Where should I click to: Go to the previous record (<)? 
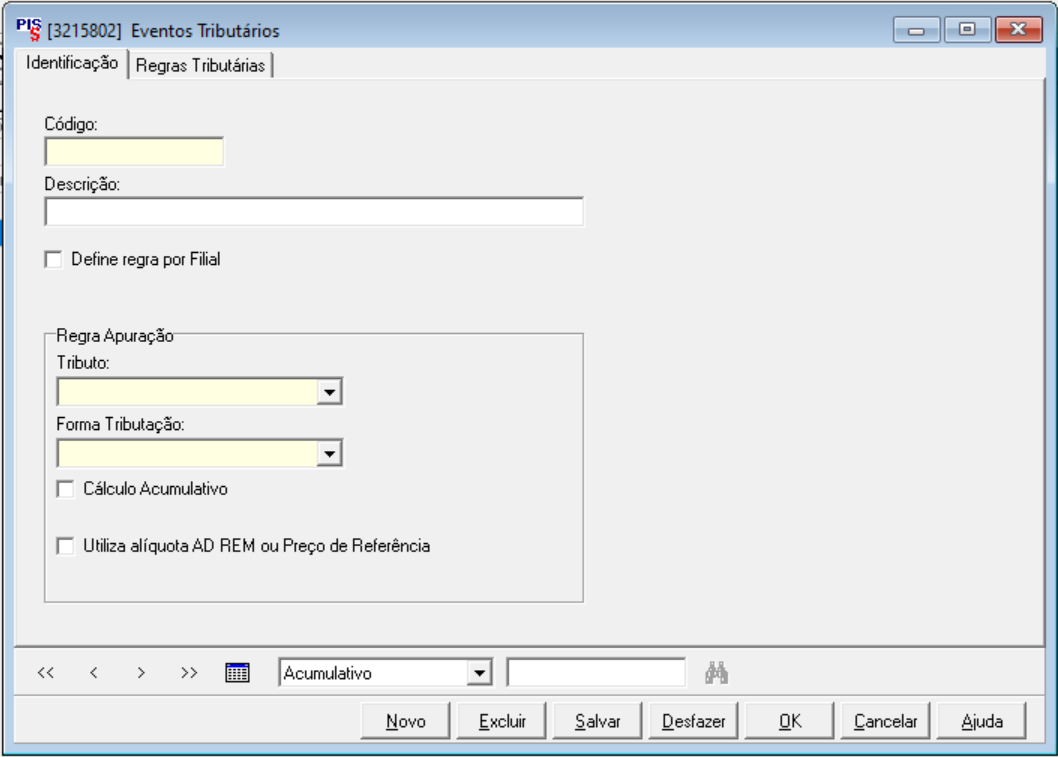pos(94,673)
